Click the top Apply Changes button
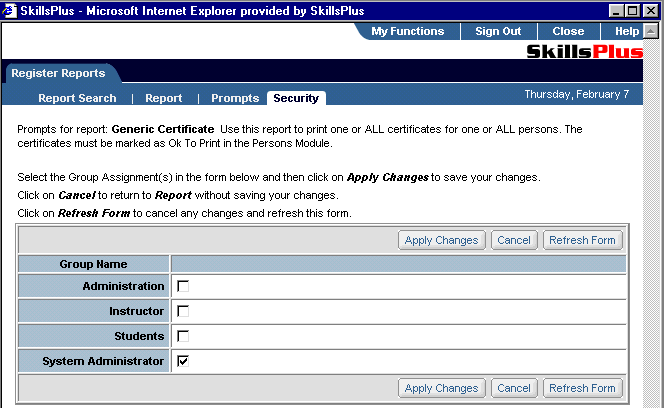 (x=442, y=240)
